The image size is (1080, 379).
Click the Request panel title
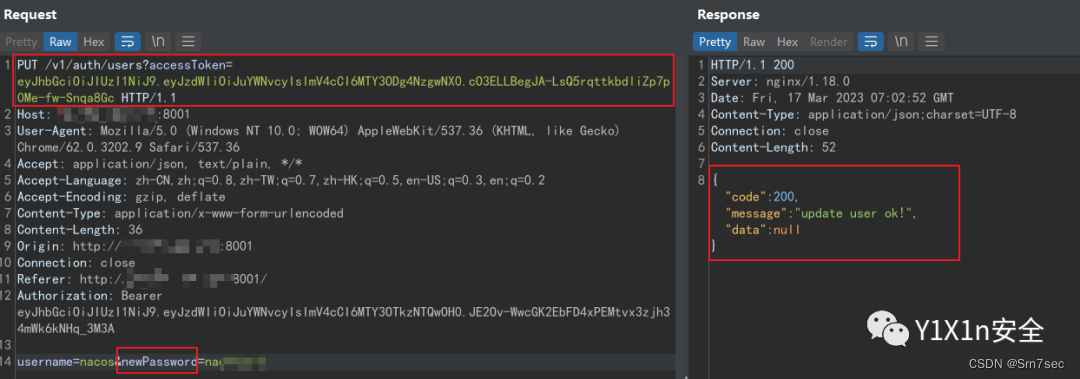click(x=31, y=14)
